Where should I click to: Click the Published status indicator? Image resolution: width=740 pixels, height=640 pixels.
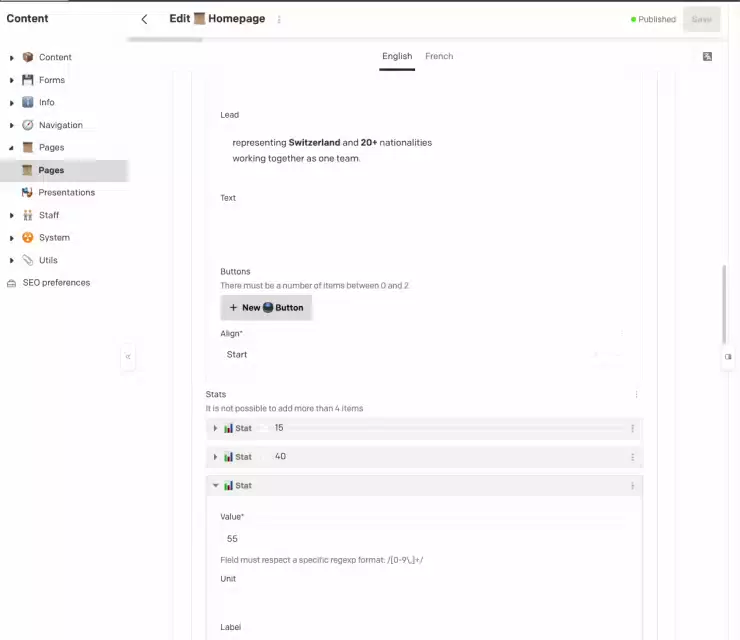click(653, 19)
